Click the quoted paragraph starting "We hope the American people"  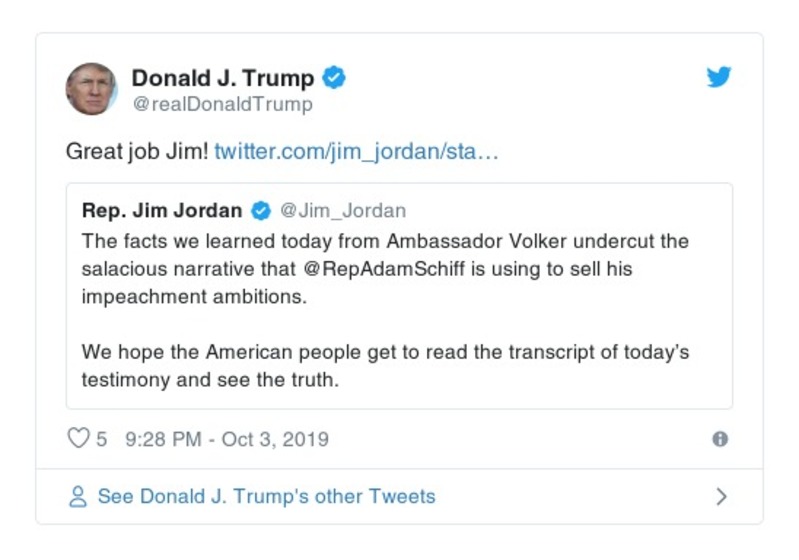click(x=385, y=367)
